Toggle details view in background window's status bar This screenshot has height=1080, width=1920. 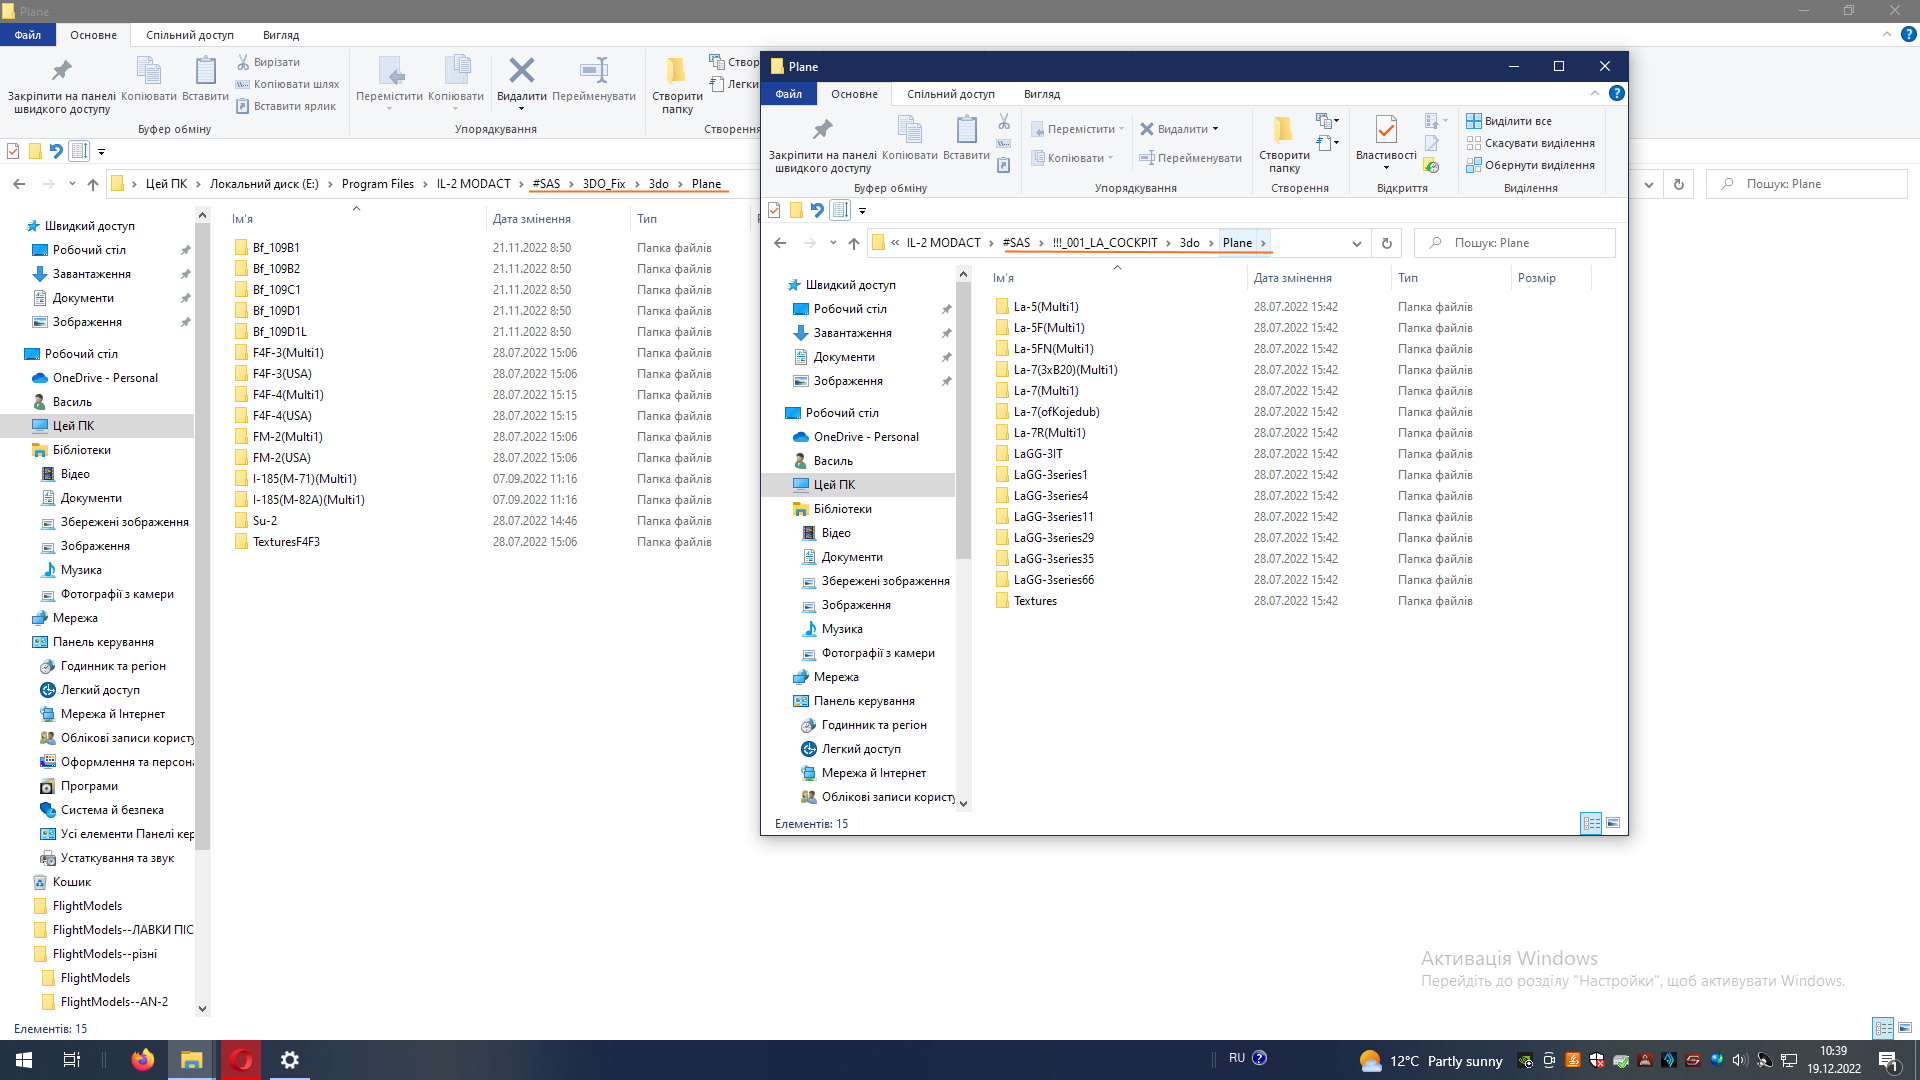tap(1882, 1028)
